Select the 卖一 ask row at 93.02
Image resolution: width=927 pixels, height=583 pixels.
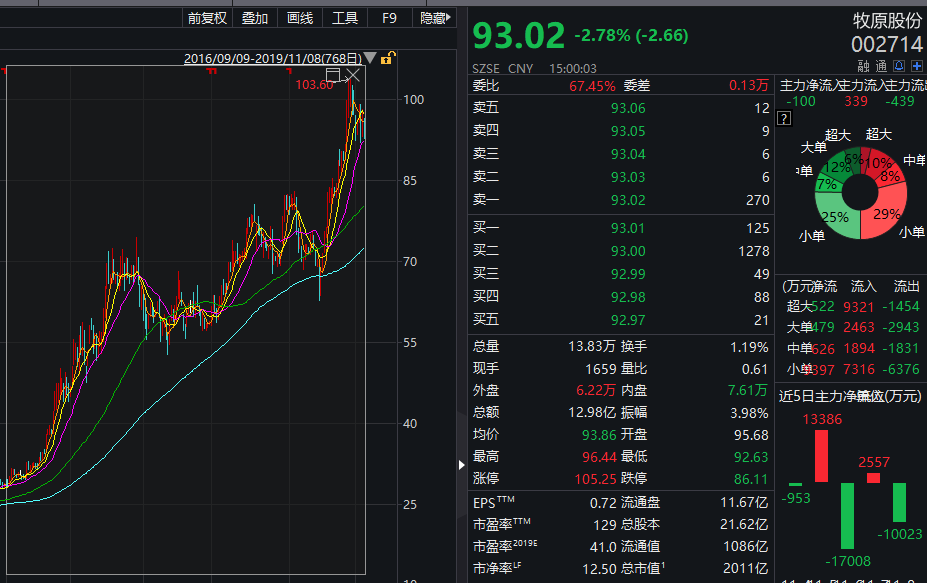coord(621,200)
